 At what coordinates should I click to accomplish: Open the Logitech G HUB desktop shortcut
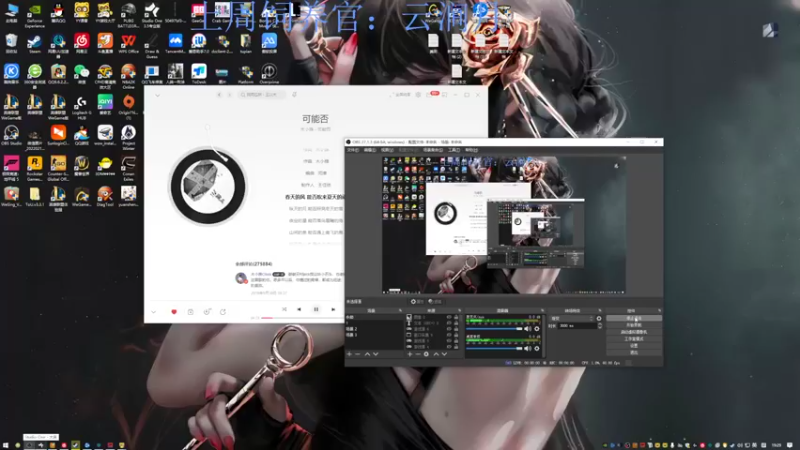[x=82, y=107]
